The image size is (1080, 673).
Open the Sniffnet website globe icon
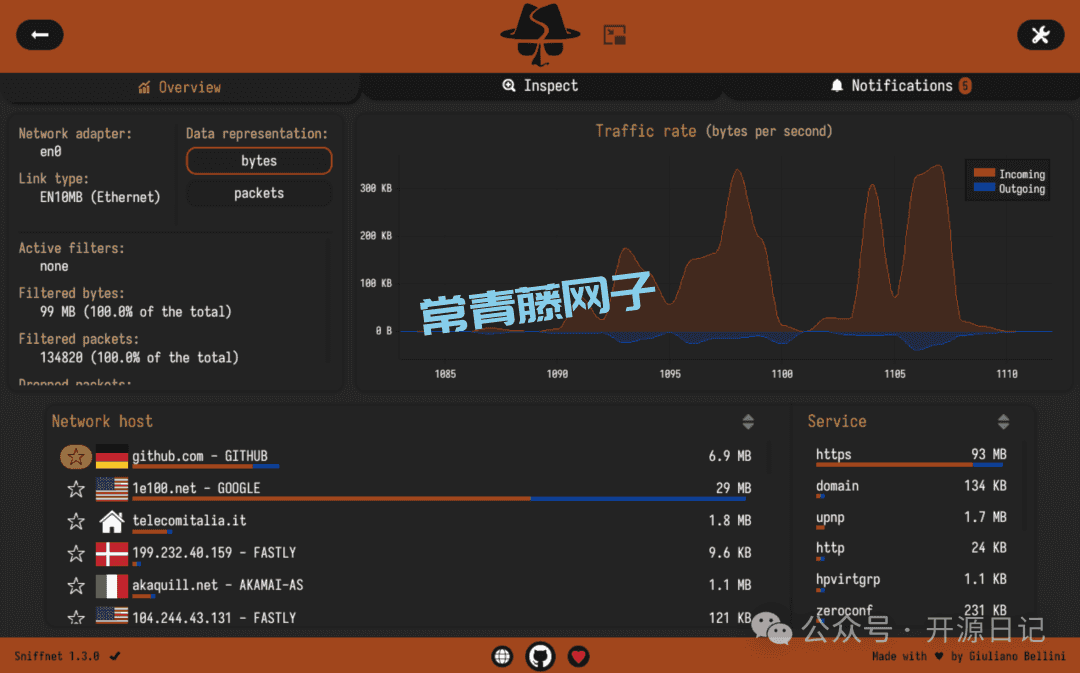pyautogui.click(x=502, y=656)
